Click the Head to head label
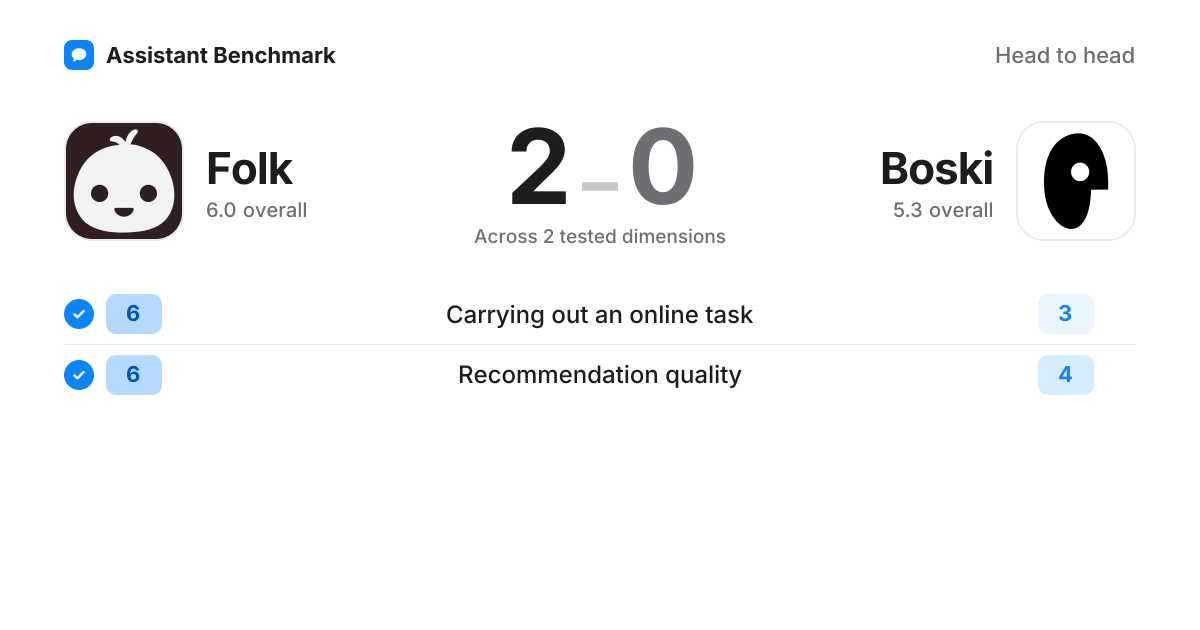The image size is (1200, 630). pos(1065,55)
